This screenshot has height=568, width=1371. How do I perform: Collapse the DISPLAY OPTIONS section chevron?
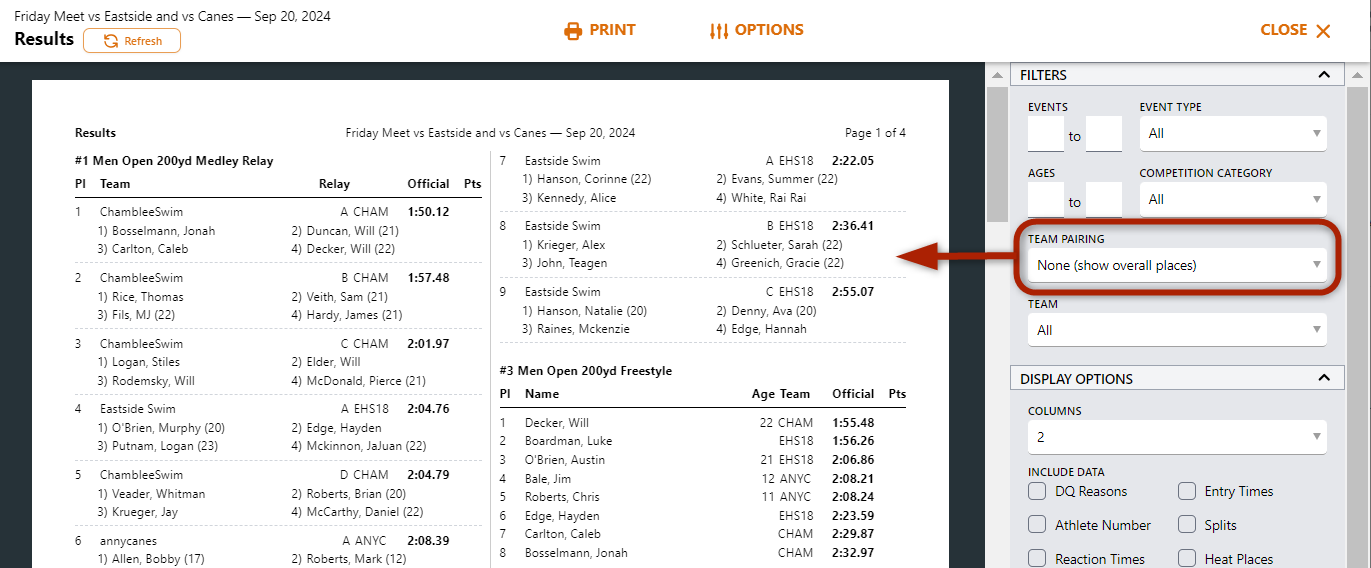(1324, 378)
